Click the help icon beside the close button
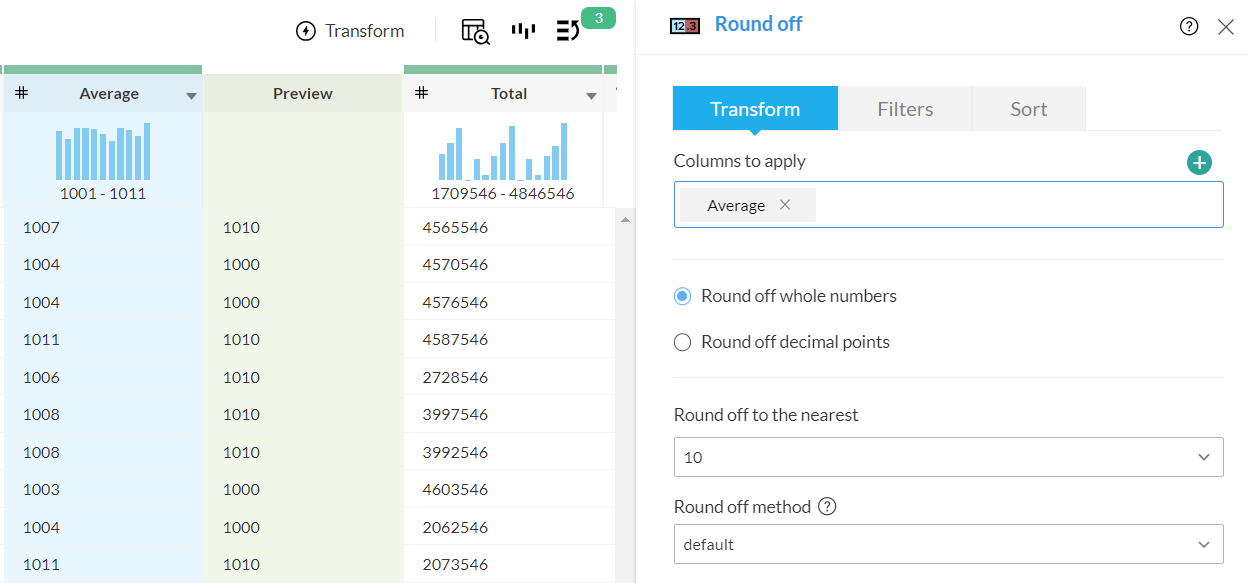Screen dimensions: 1248x583 tap(1189, 27)
